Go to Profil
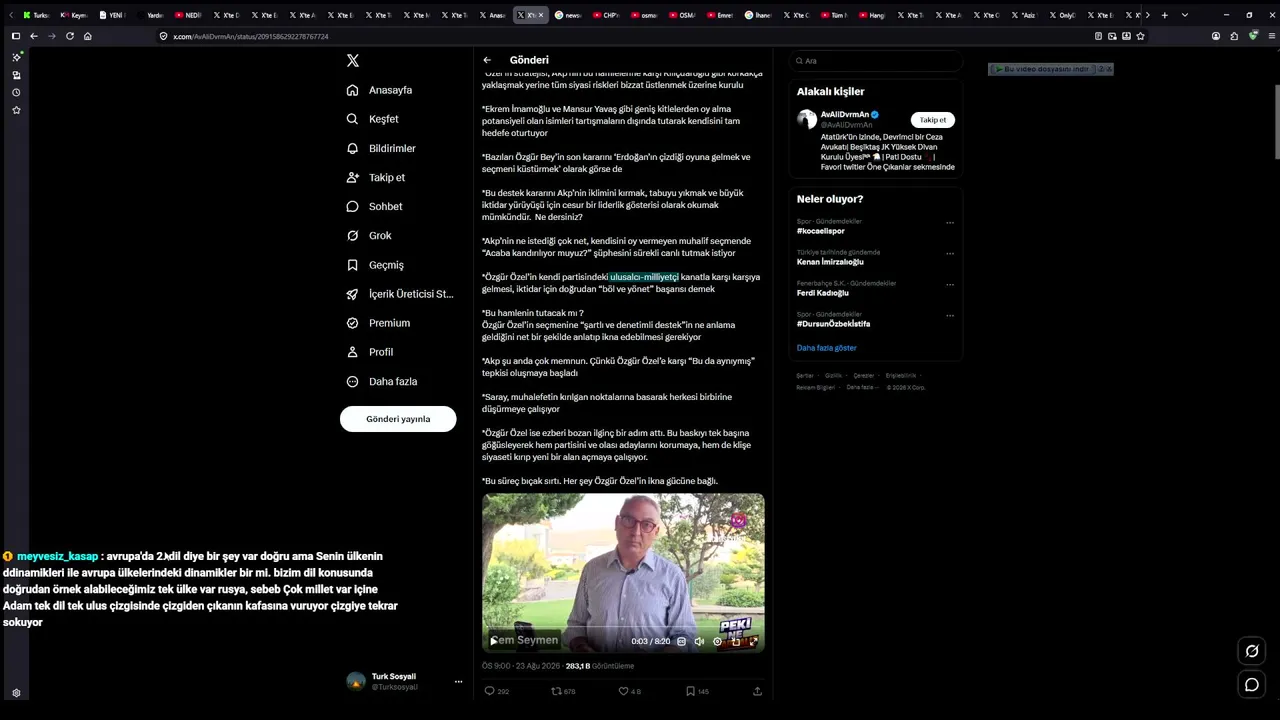This screenshot has width=1280, height=720. [x=370, y=352]
